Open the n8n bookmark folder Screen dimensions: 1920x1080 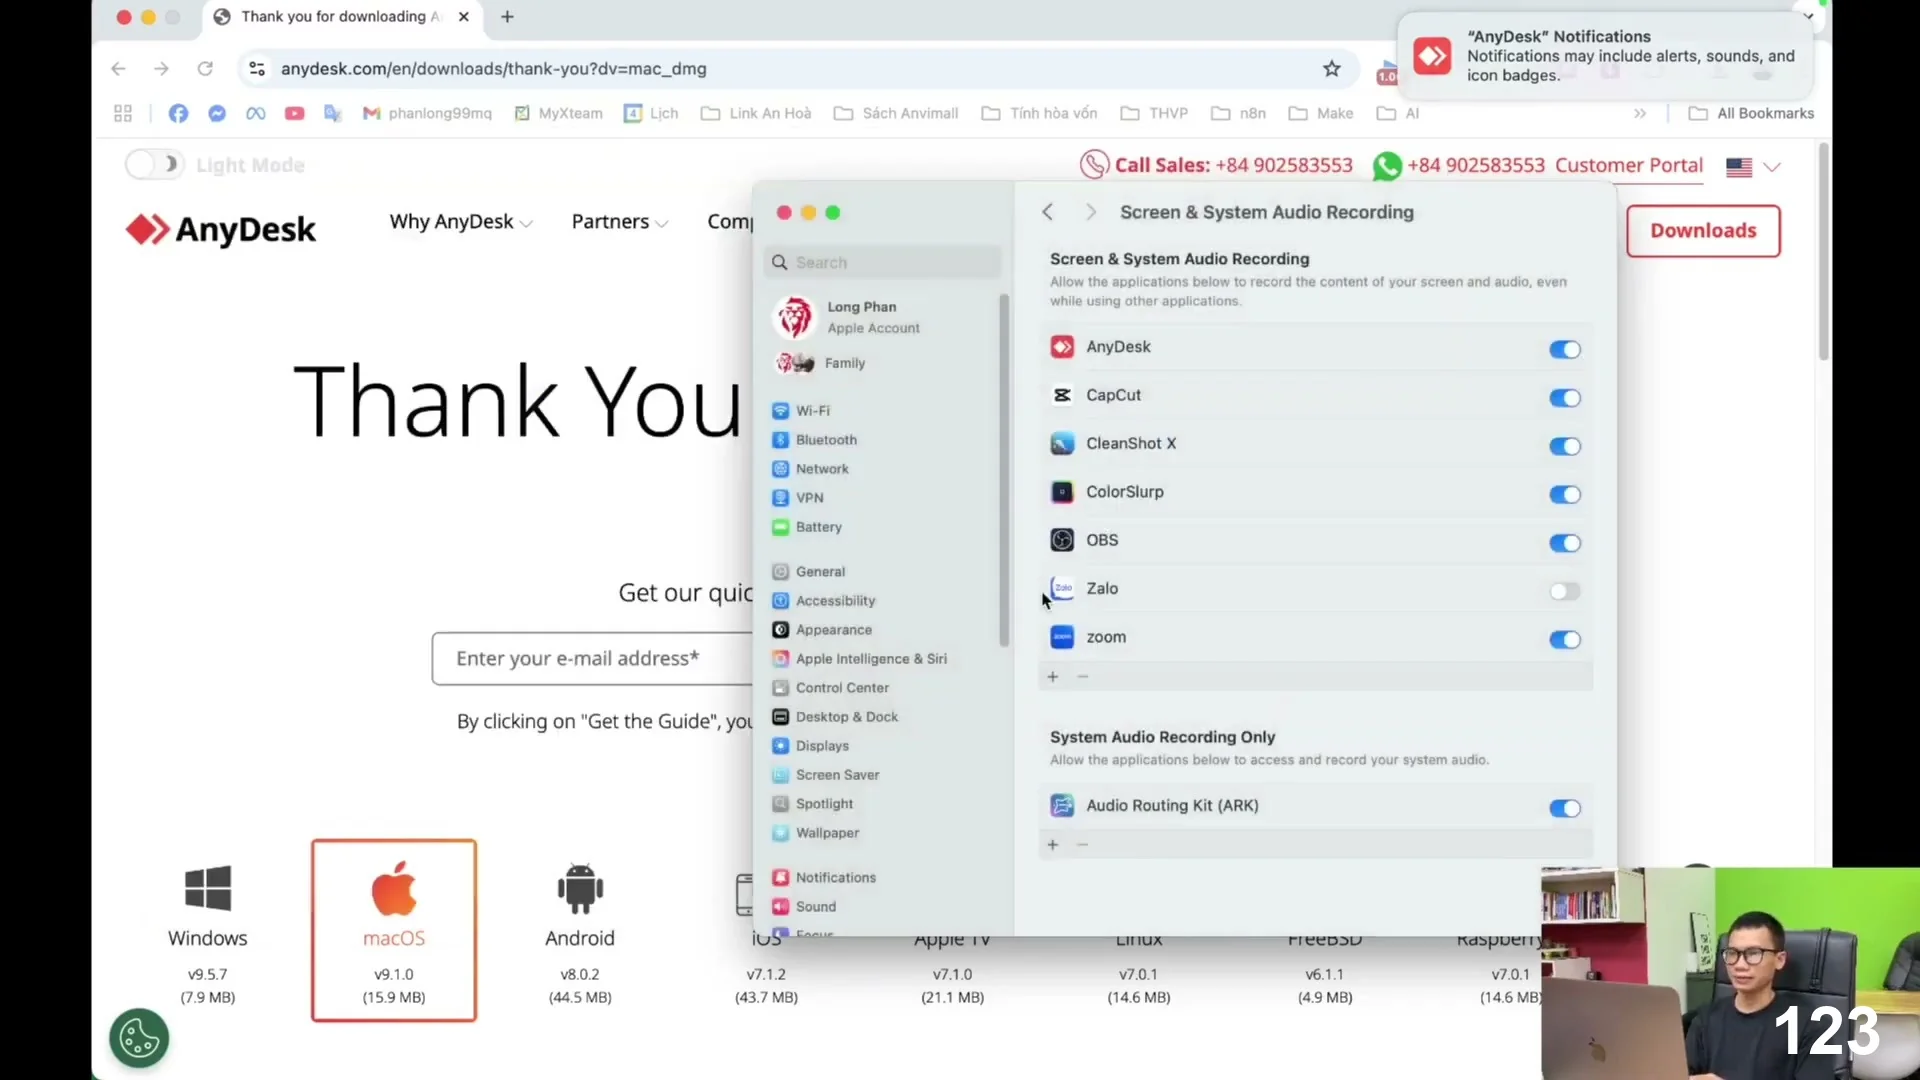1238,114
